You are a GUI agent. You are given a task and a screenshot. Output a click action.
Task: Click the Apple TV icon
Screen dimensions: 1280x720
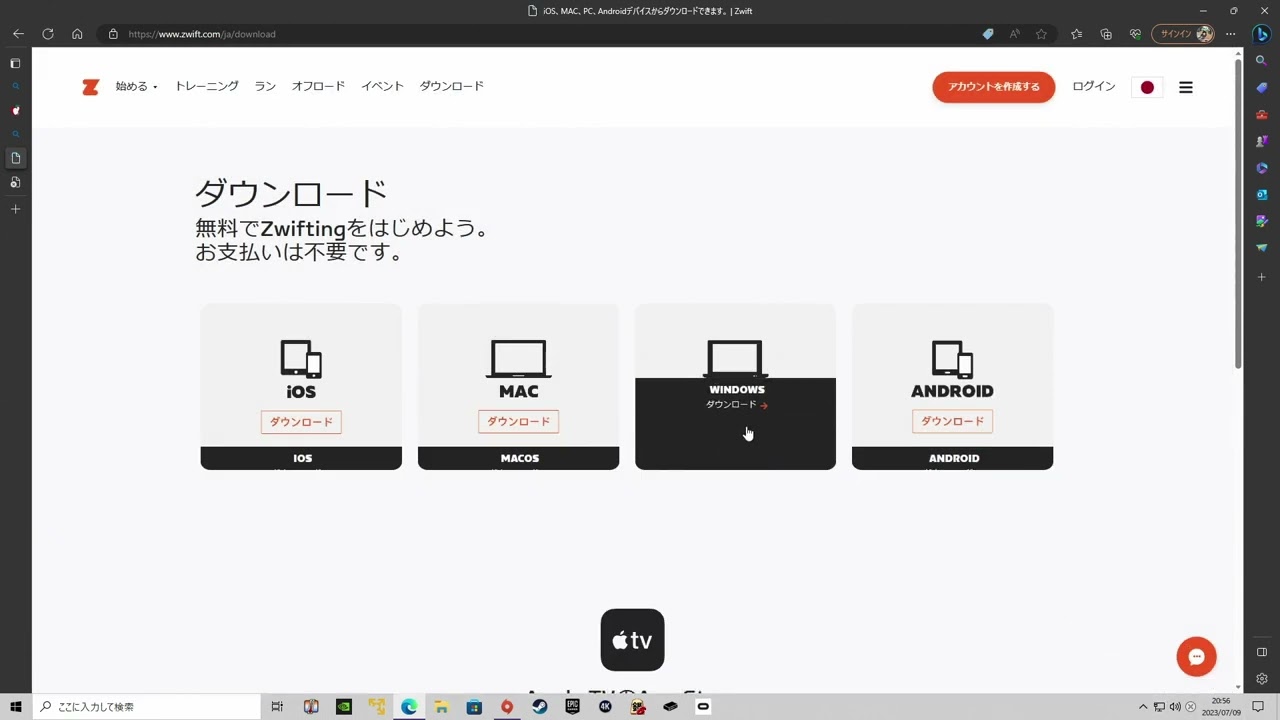point(632,640)
